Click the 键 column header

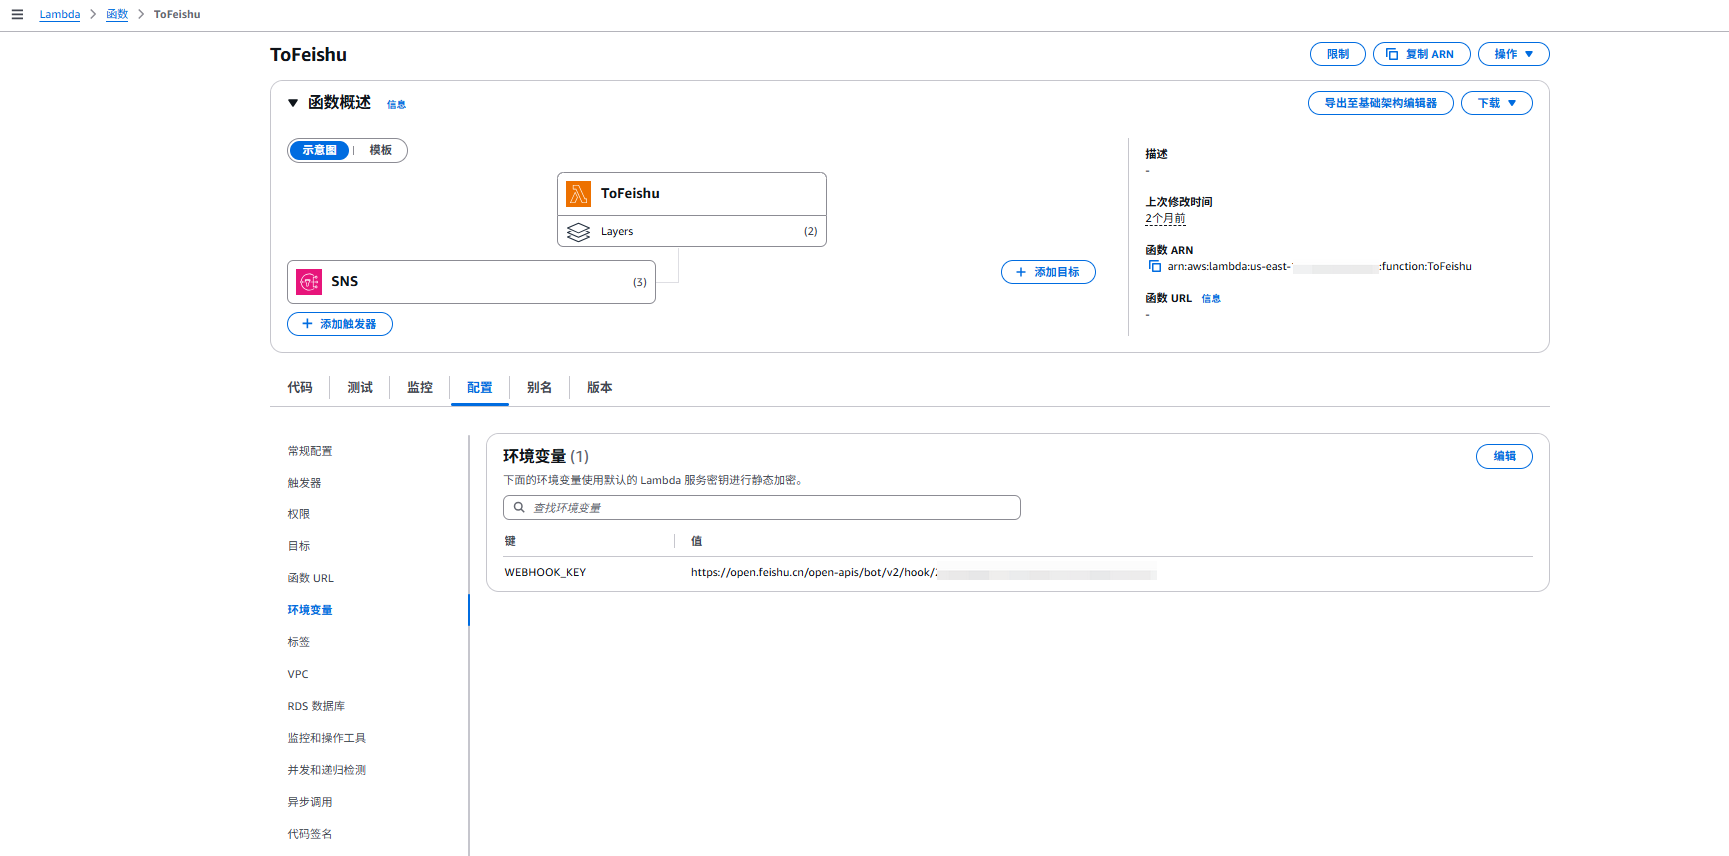click(x=510, y=541)
